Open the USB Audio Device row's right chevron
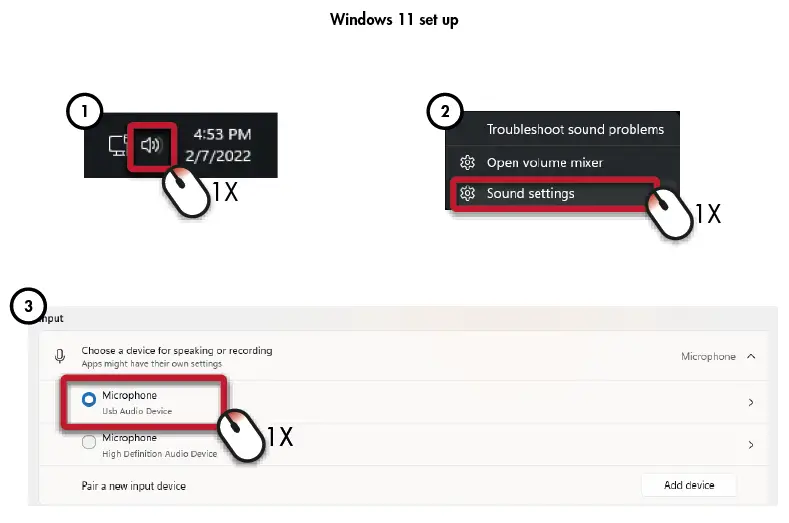The width and height of the screenshot is (789, 523). click(751, 402)
